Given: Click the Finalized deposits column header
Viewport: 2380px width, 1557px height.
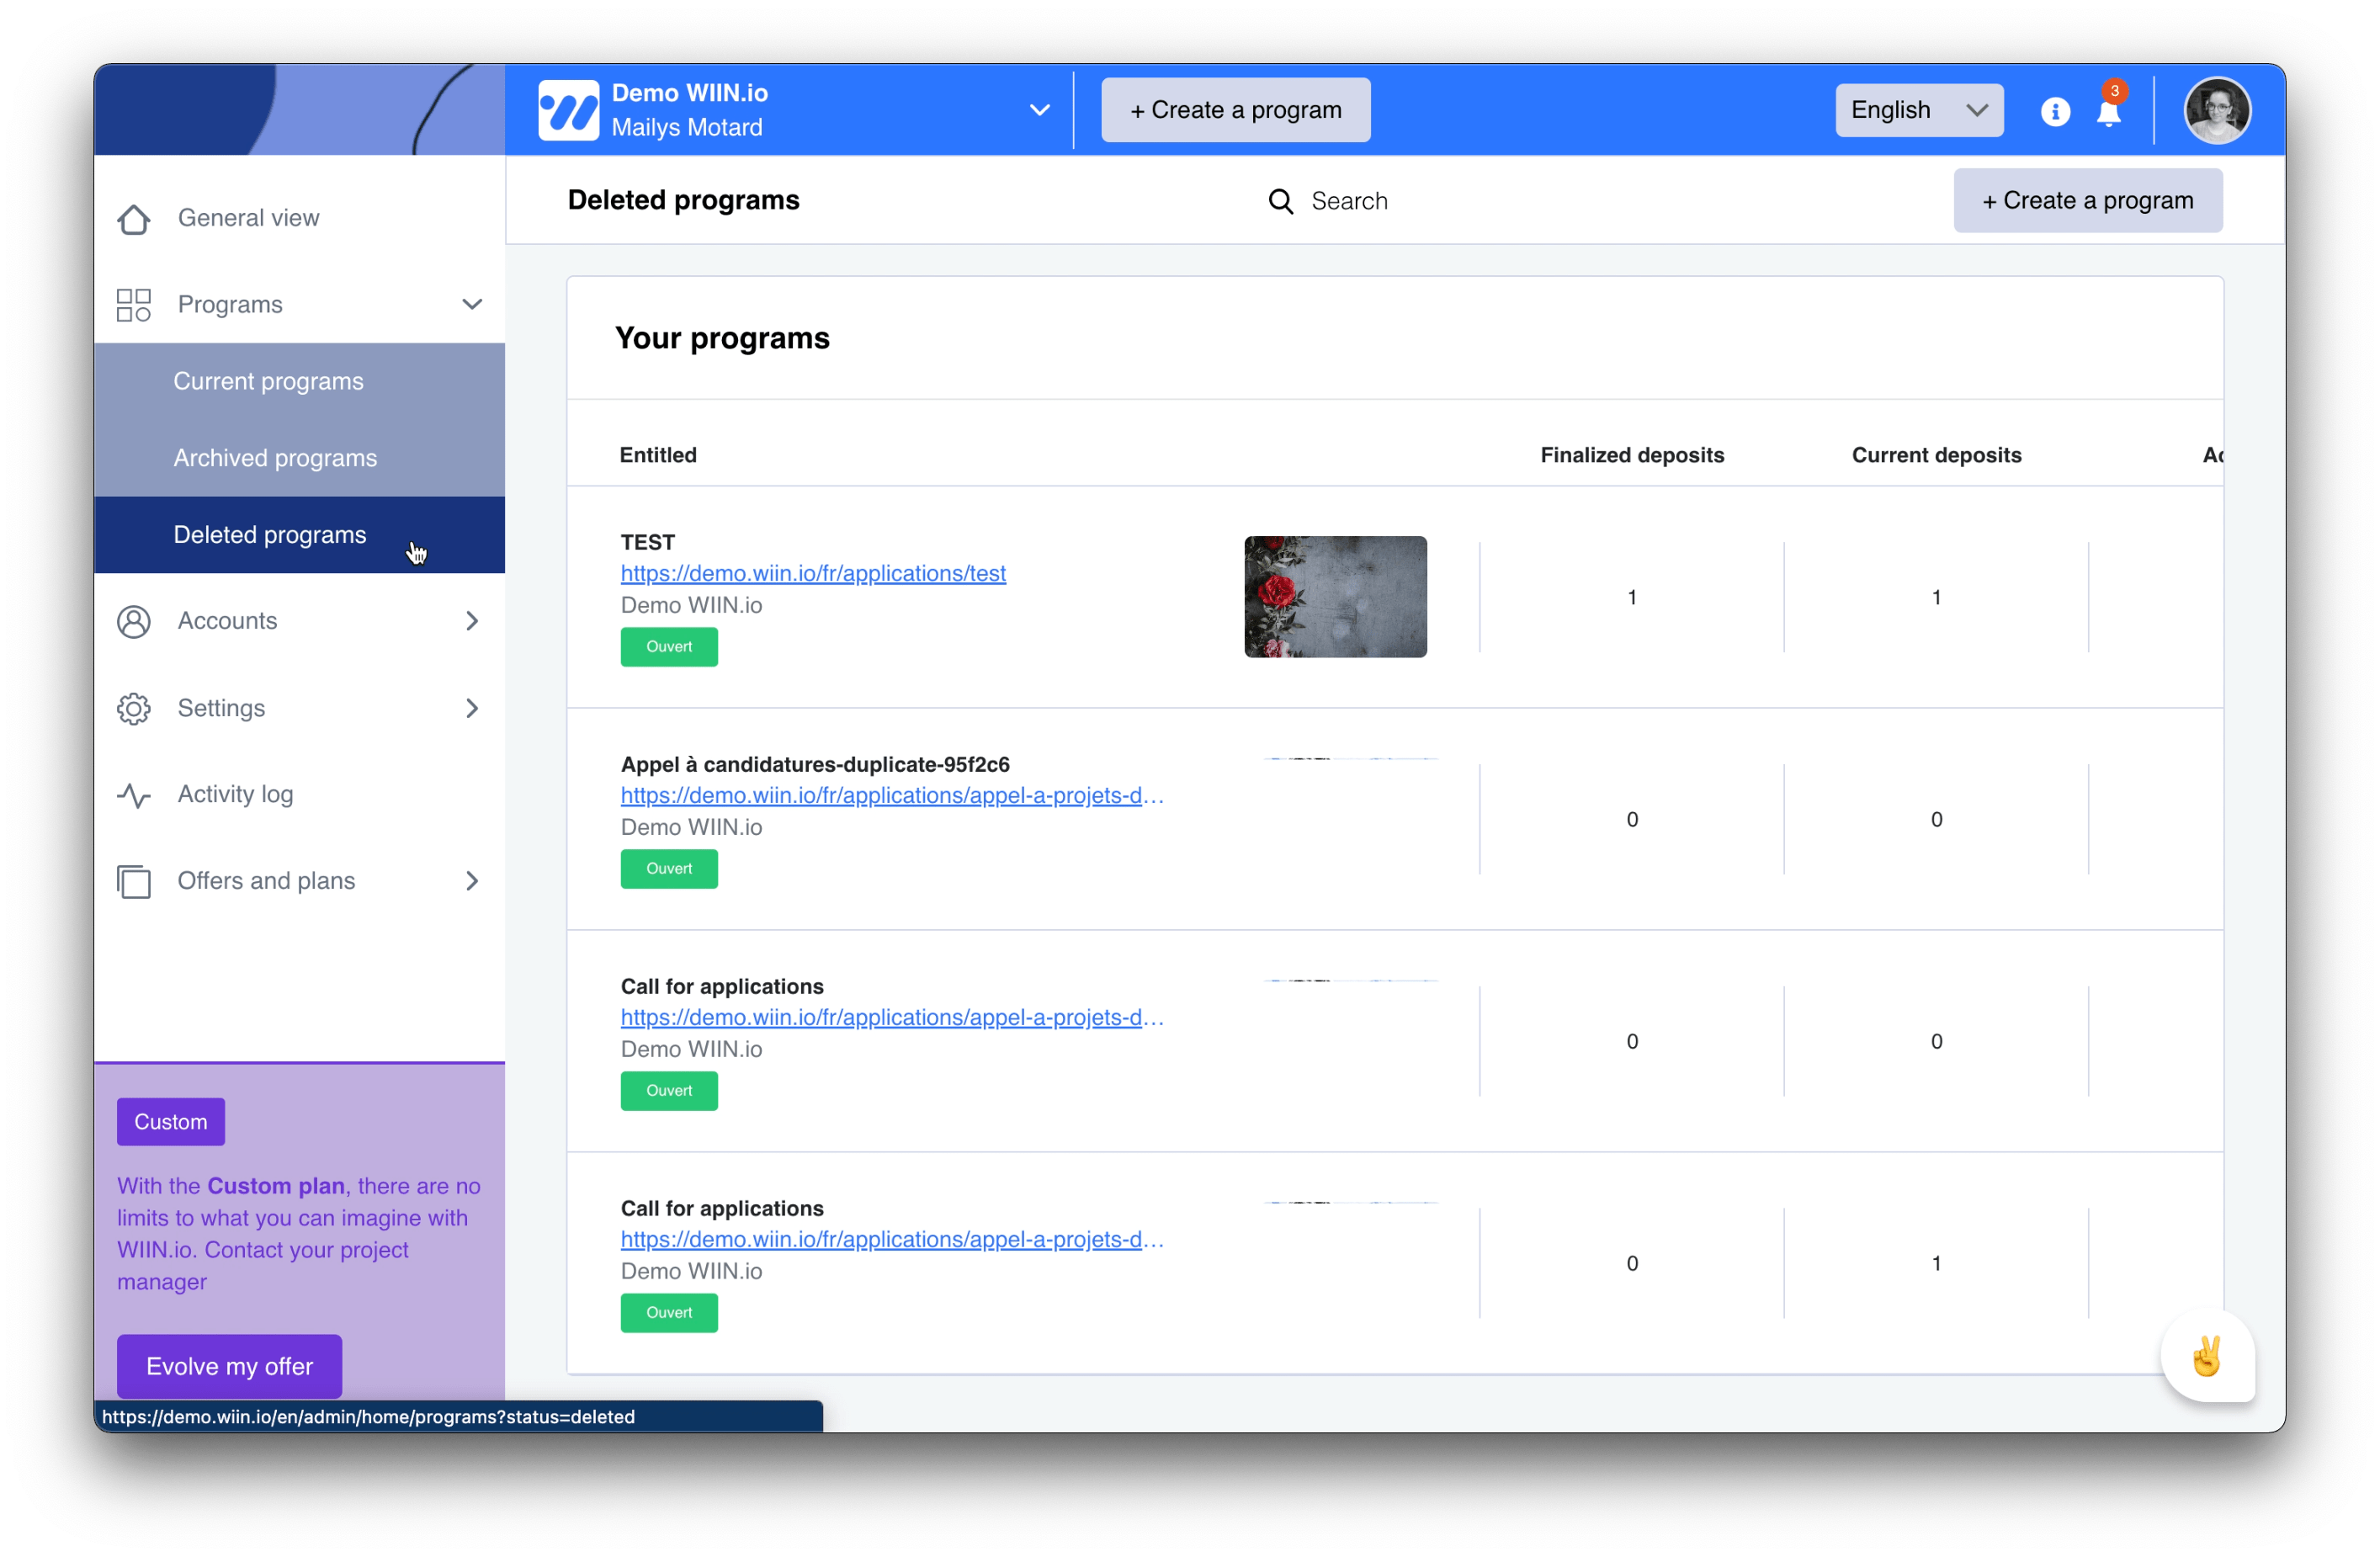Looking at the screenshot, I should (1632, 455).
